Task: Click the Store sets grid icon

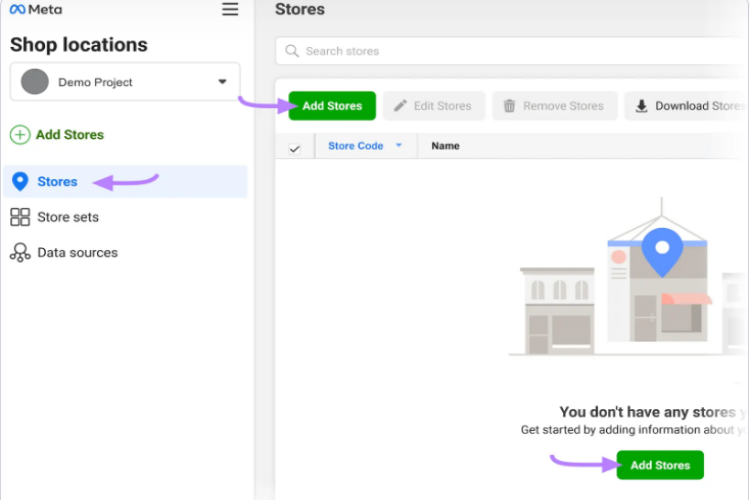Action: coord(20,217)
